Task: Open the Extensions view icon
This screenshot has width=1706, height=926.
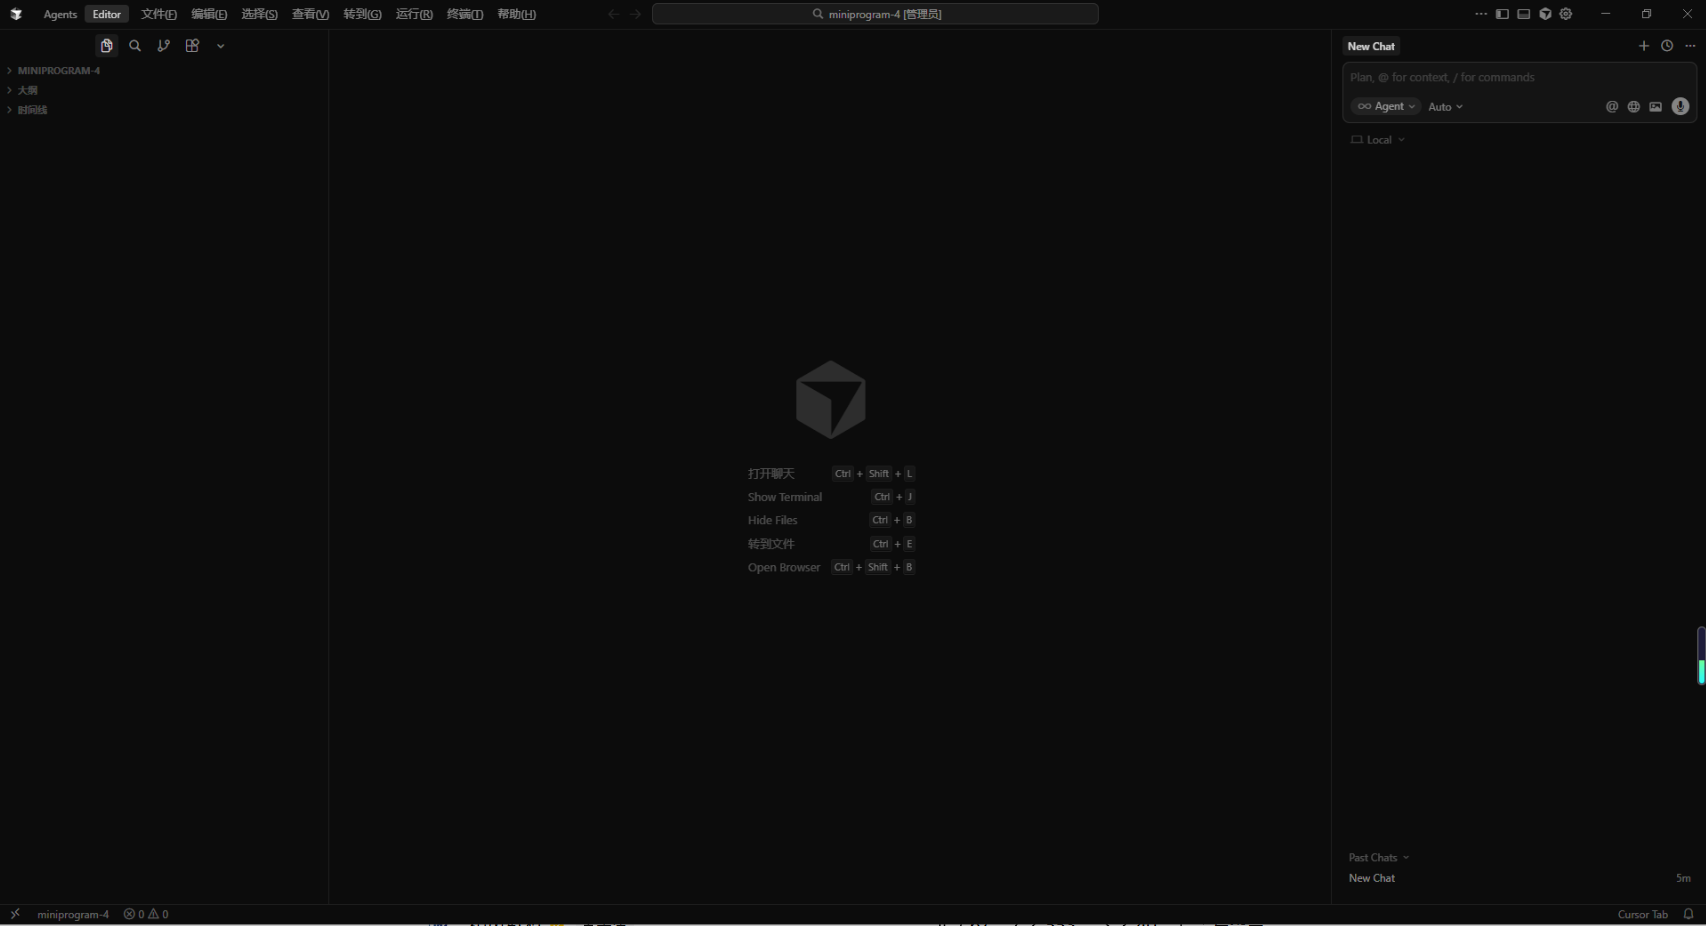Action: (193, 46)
